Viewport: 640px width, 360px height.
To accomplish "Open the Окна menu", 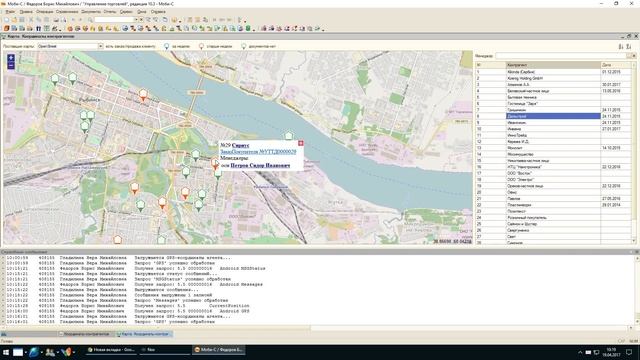I will 141,12.
